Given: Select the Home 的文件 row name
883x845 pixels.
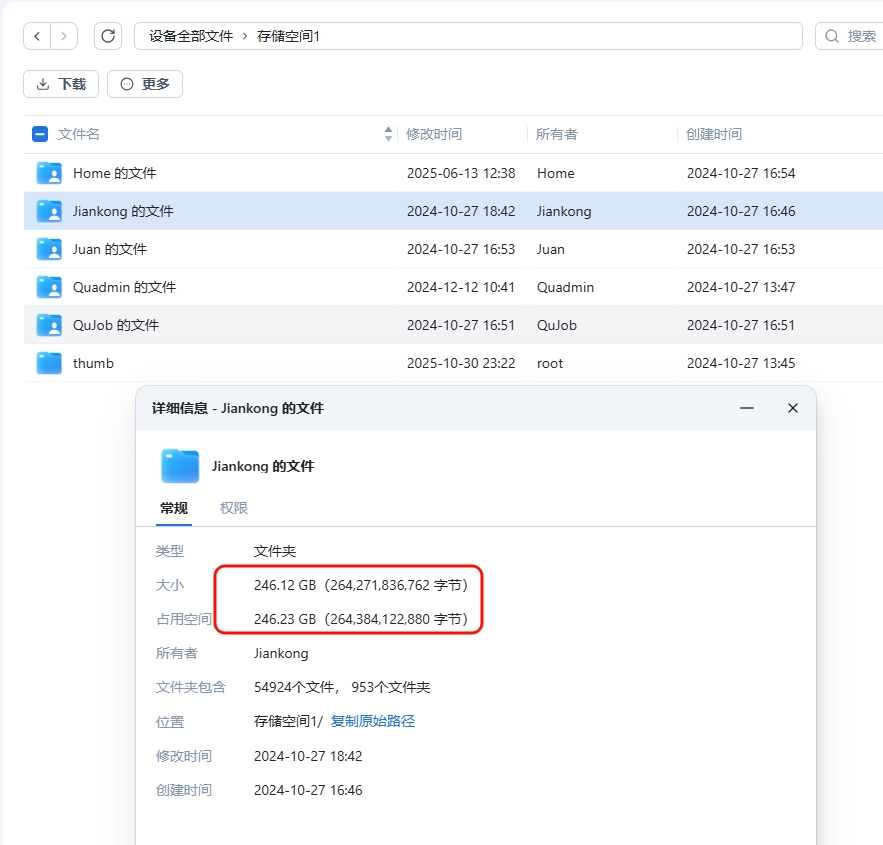Looking at the screenshot, I should (115, 173).
